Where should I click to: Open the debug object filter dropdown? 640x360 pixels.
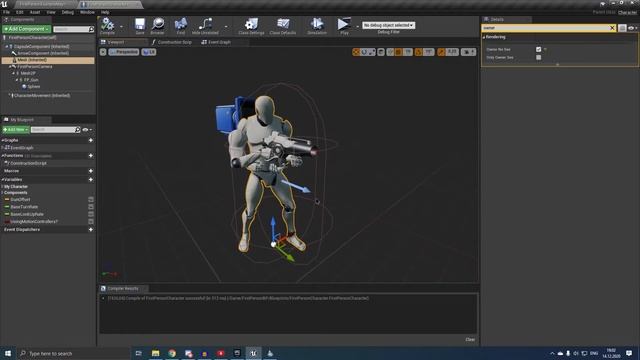pos(389,25)
